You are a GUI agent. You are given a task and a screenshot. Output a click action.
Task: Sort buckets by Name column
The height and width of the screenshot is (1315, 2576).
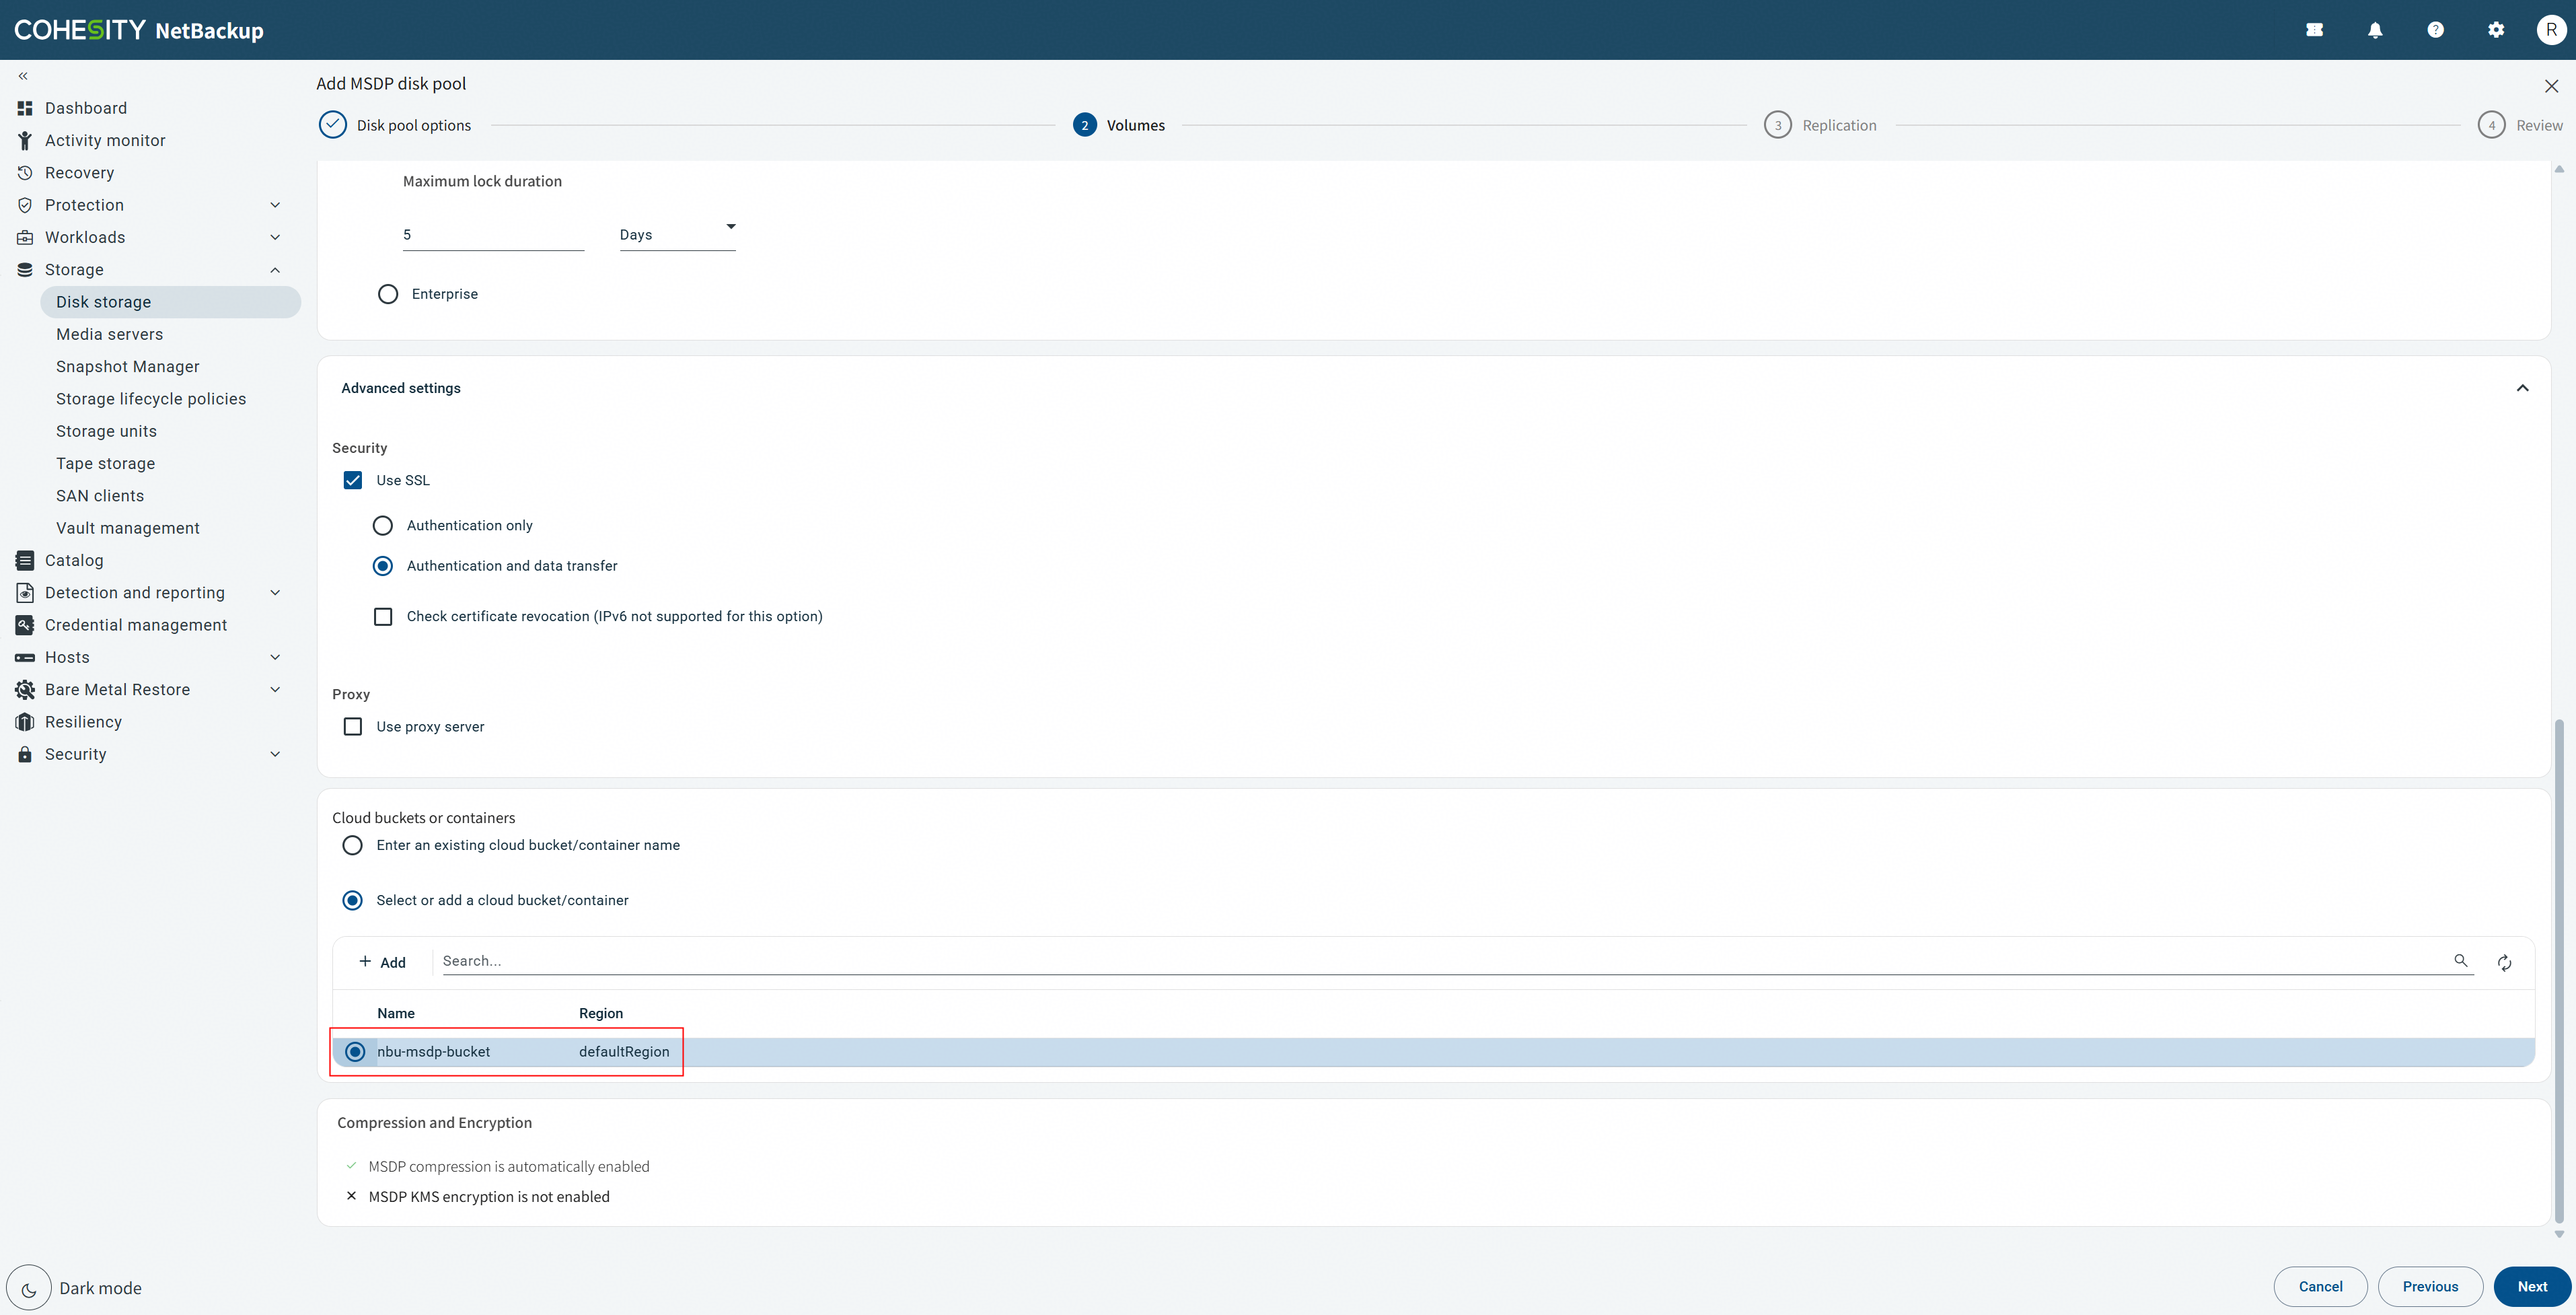pyautogui.click(x=396, y=1014)
